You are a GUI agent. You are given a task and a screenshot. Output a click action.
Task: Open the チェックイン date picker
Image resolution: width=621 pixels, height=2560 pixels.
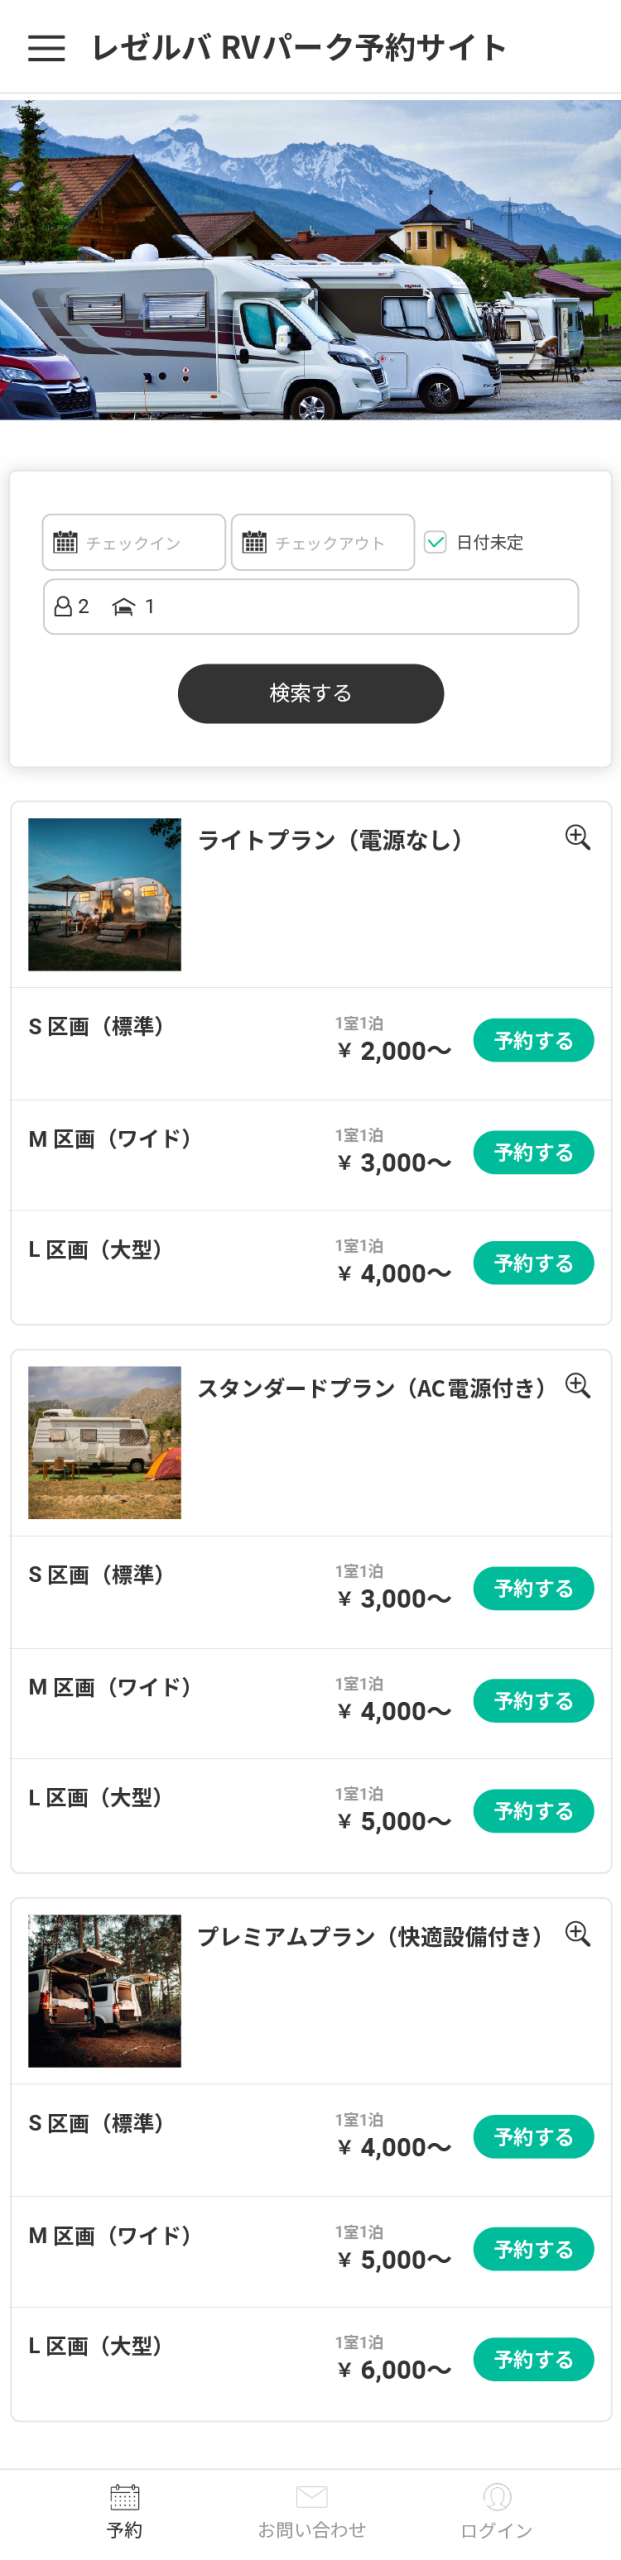point(134,542)
